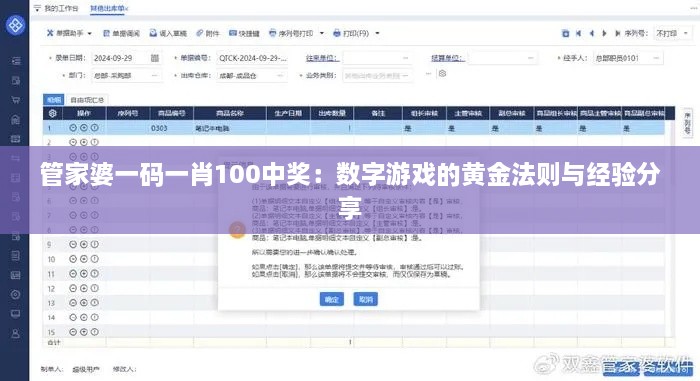
Task: Click the plus icon in row 10
Action: (84, 259)
